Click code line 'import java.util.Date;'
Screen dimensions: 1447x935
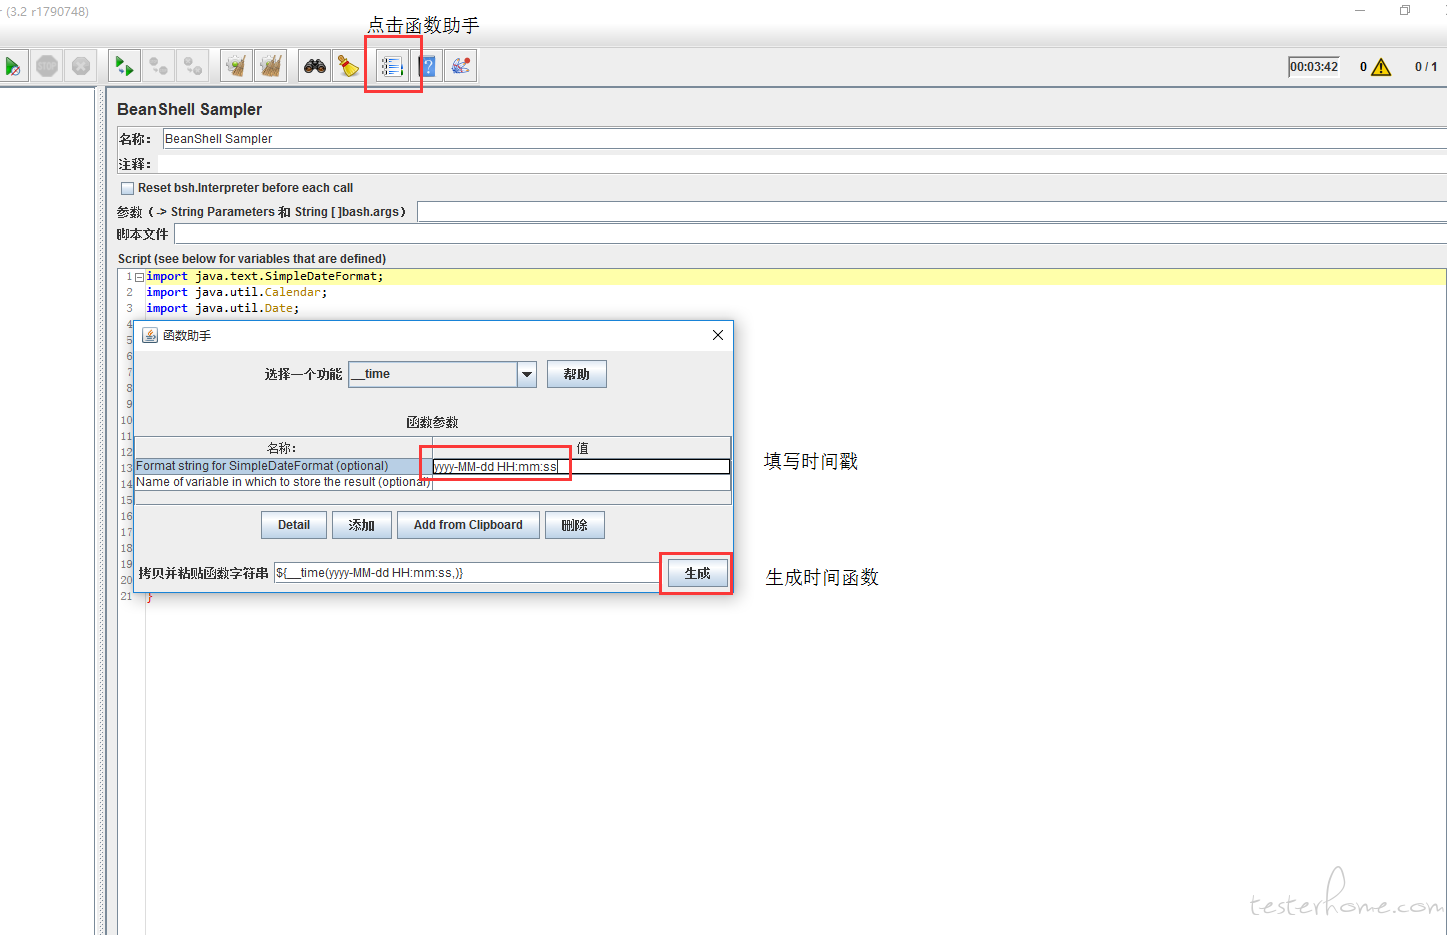pyautogui.click(x=222, y=308)
